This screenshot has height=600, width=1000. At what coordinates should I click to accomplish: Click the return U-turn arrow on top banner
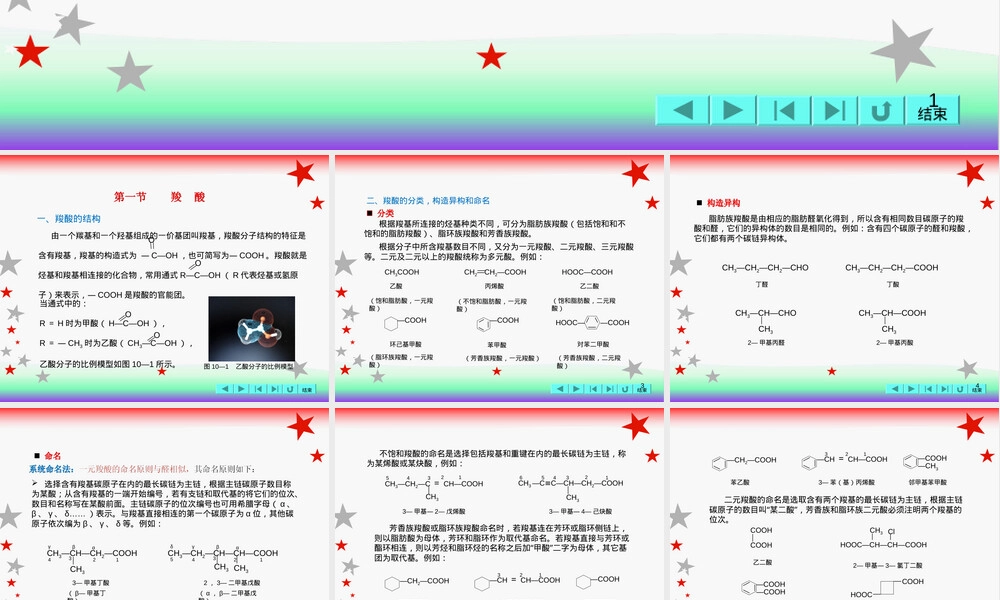pyautogui.click(x=881, y=110)
